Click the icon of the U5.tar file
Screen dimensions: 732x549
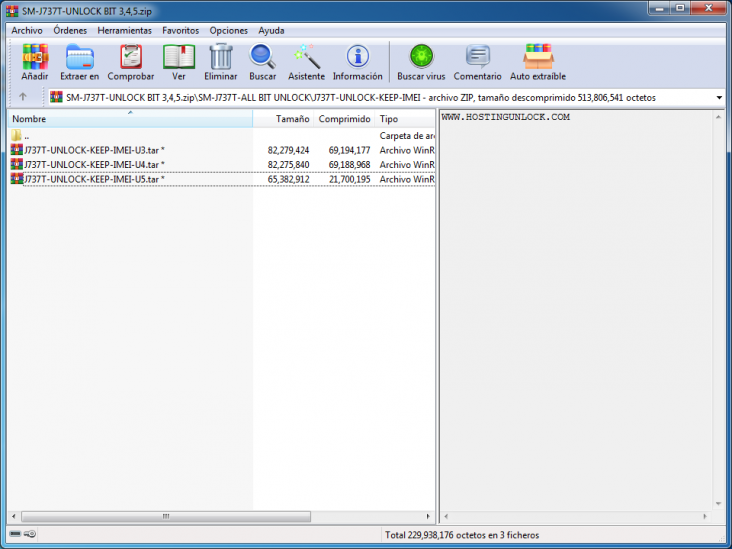pyautogui.click(x=17, y=179)
